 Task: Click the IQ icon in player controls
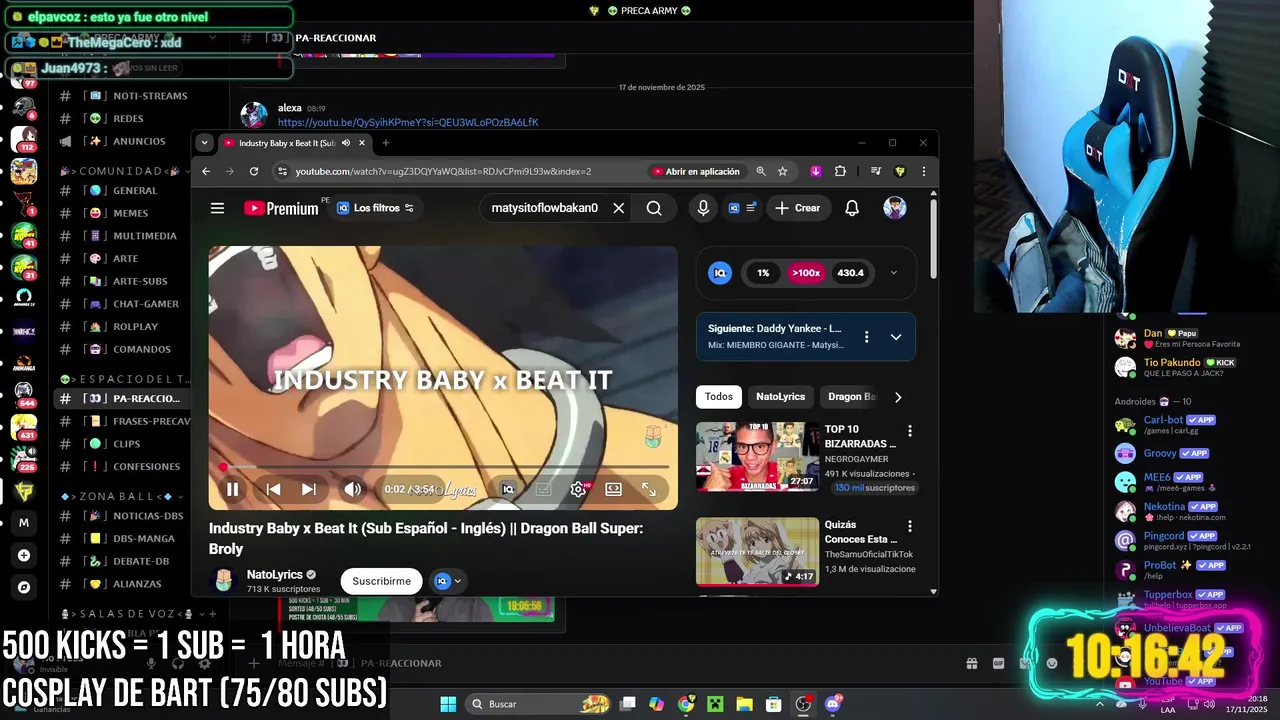point(508,489)
